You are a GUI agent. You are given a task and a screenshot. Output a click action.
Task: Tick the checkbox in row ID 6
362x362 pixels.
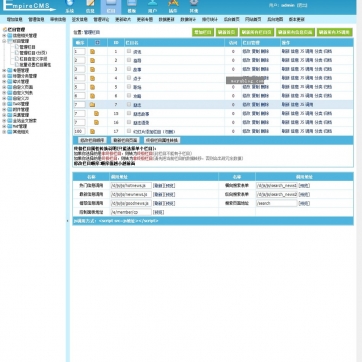coord(129,95)
